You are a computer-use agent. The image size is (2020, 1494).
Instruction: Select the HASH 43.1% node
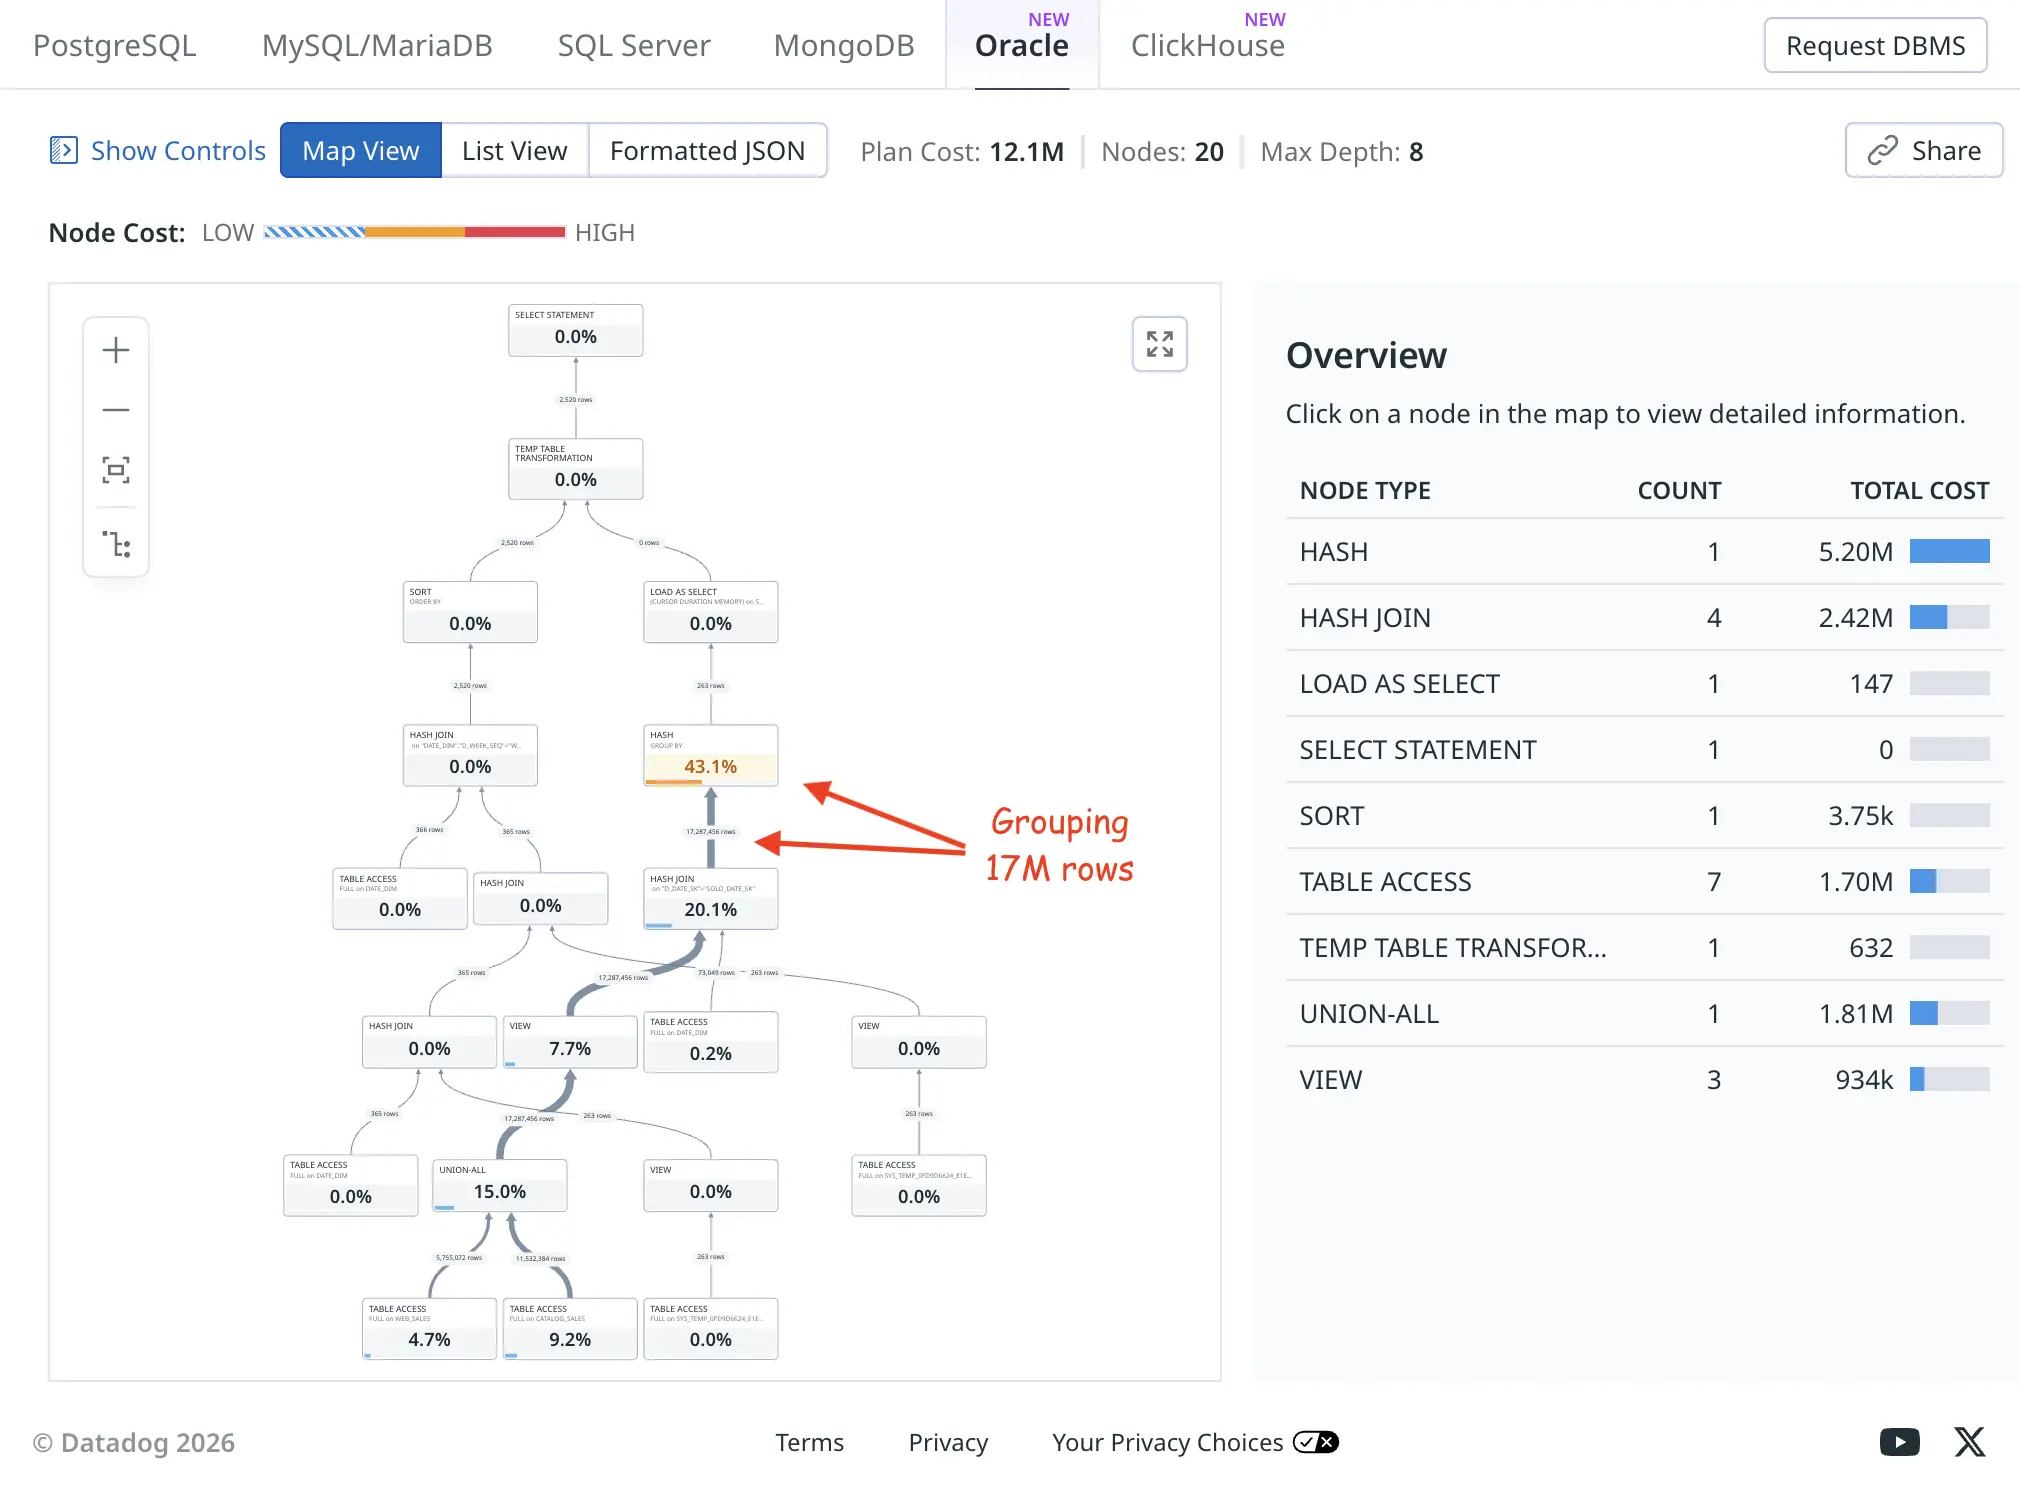point(710,756)
